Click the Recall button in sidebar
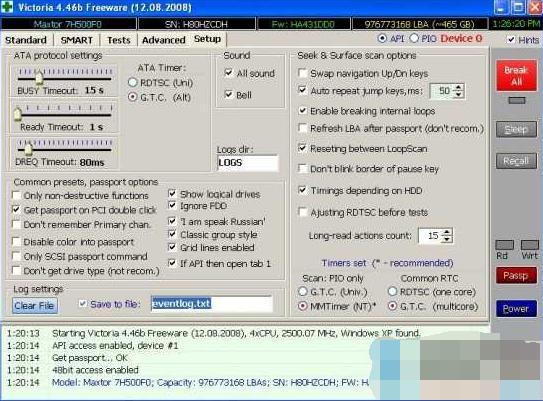Screen dimensions: 543x401 click(516, 161)
